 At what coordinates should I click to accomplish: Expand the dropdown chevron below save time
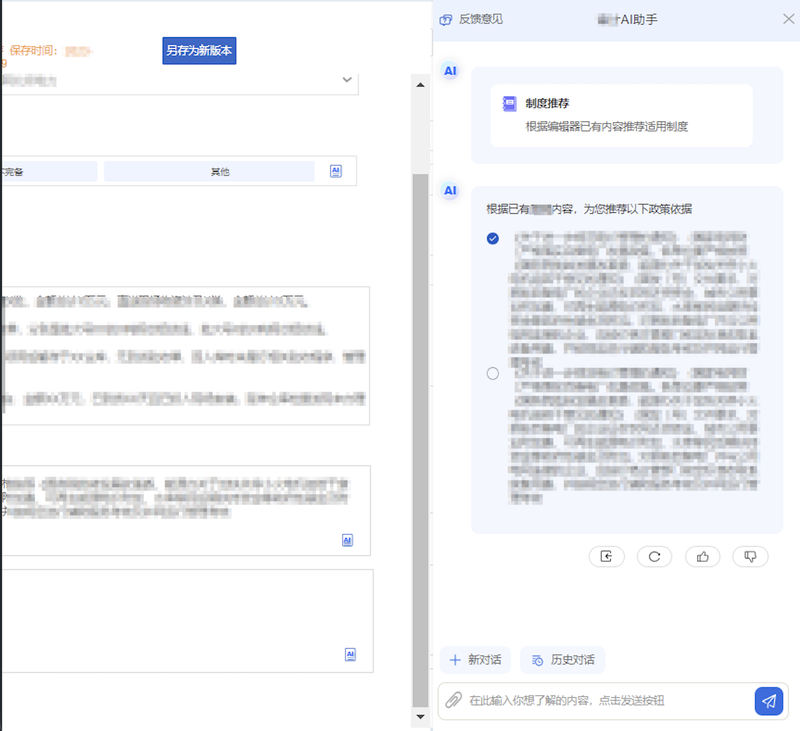click(x=347, y=80)
